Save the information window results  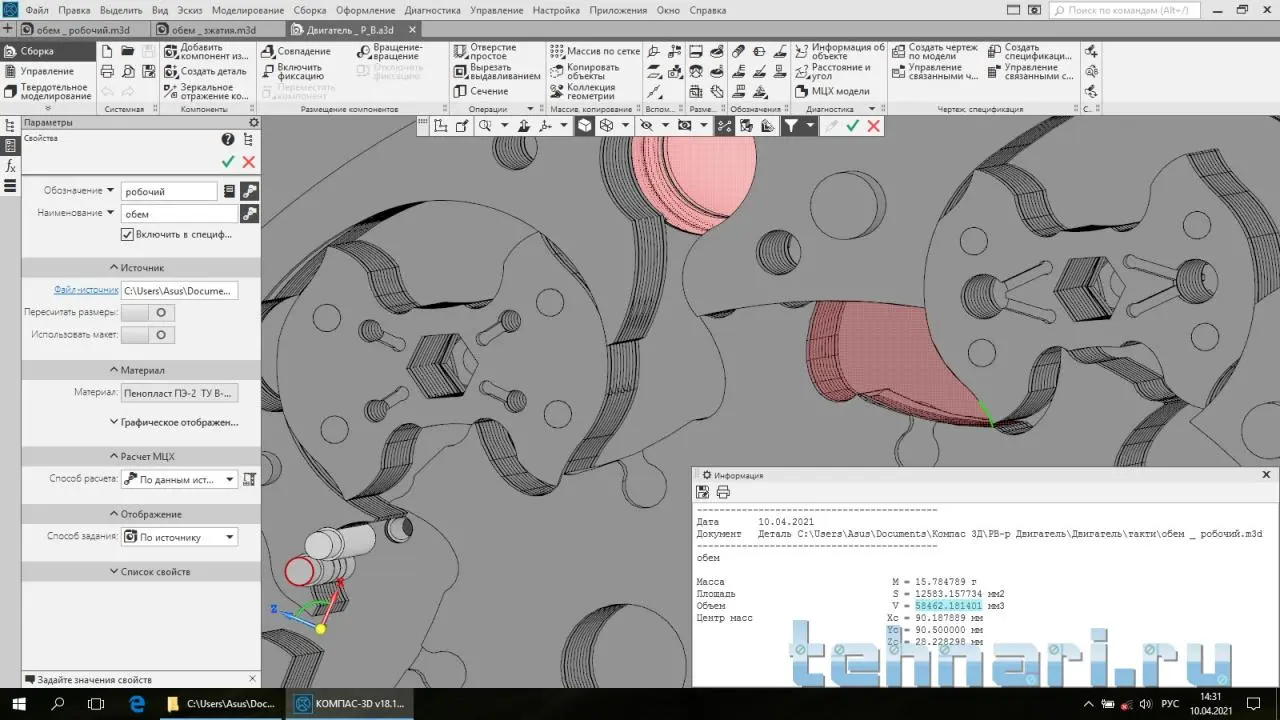pyautogui.click(x=704, y=492)
